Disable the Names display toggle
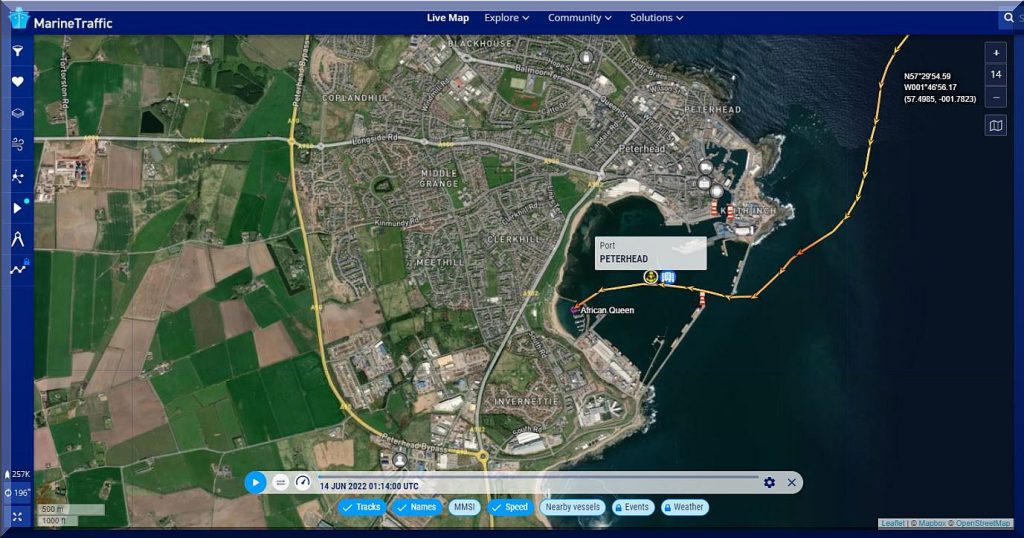The image size is (1024, 538). [x=416, y=507]
